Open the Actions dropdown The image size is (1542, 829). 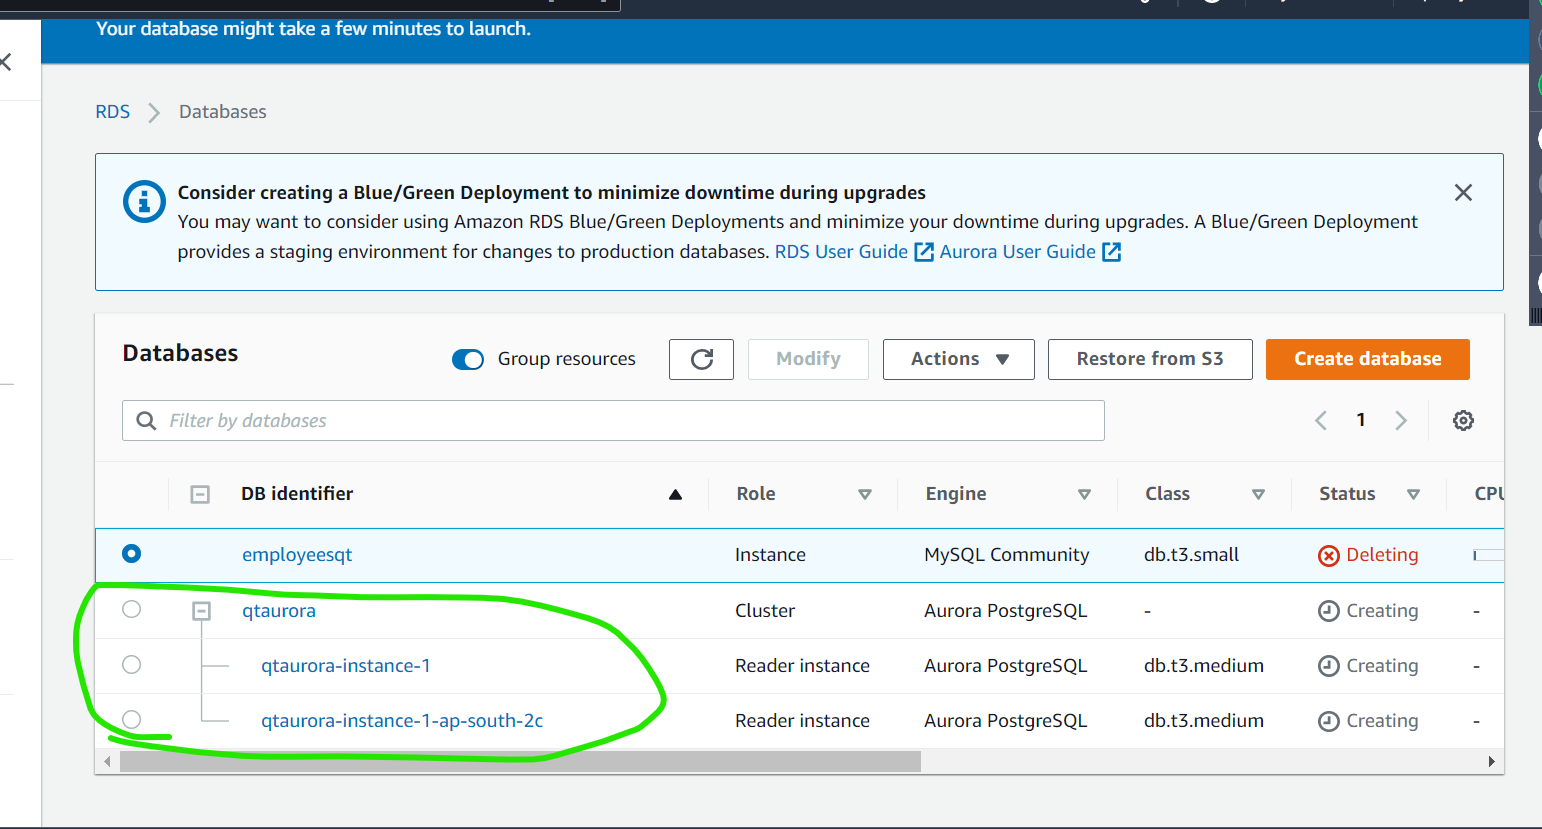point(958,359)
